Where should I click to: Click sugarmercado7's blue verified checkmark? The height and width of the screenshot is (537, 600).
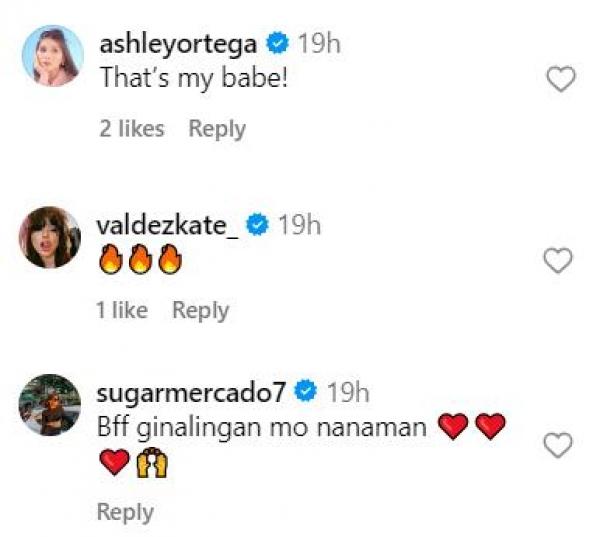pyautogui.click(x=308, y=391)
